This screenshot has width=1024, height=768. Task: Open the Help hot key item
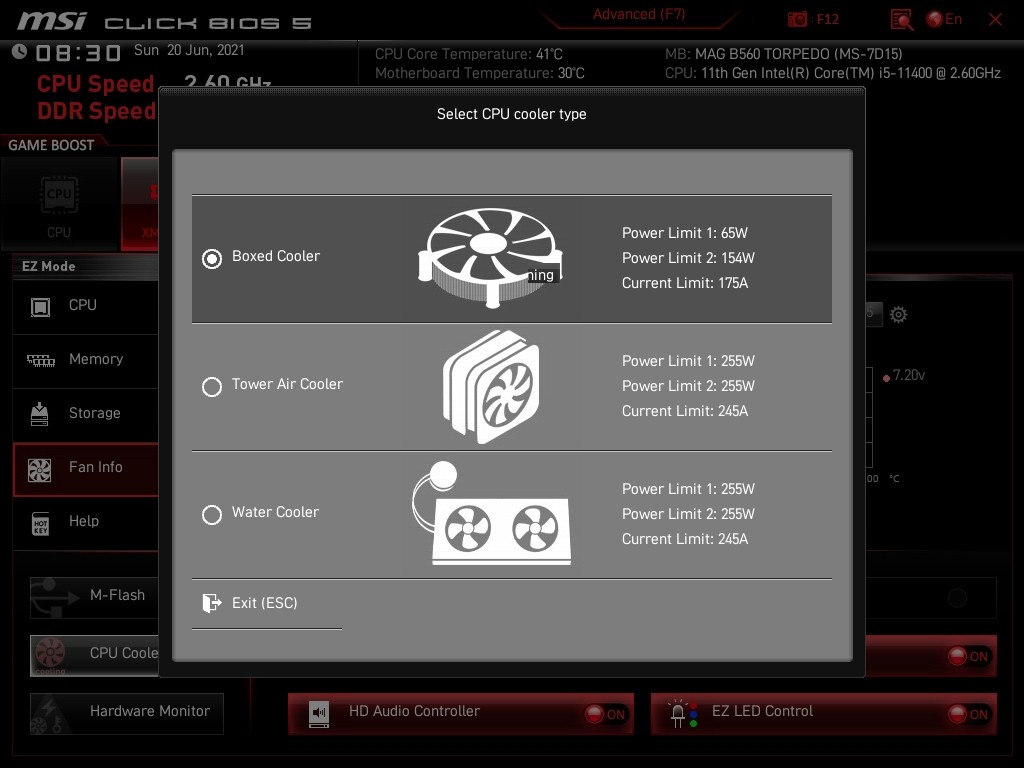tap(84, 521)
